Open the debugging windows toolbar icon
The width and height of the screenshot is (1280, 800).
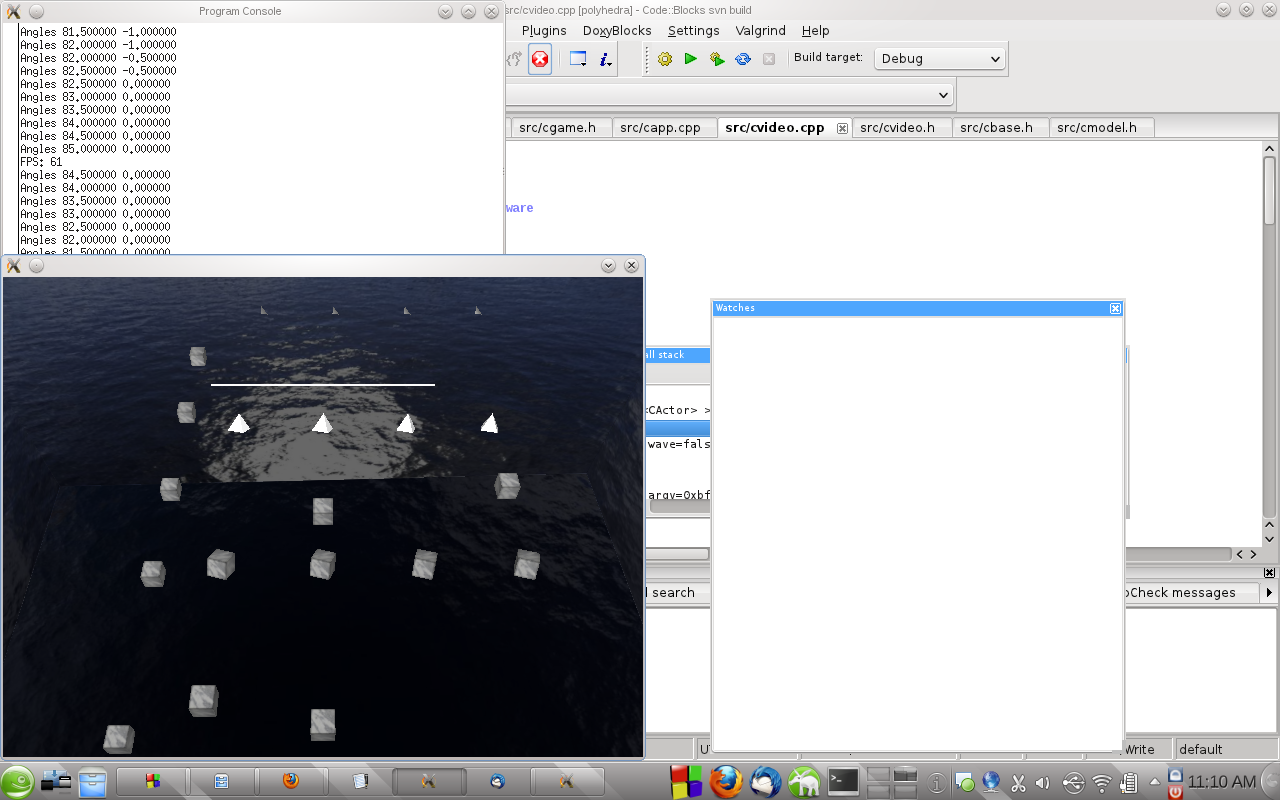coord(578,59)
